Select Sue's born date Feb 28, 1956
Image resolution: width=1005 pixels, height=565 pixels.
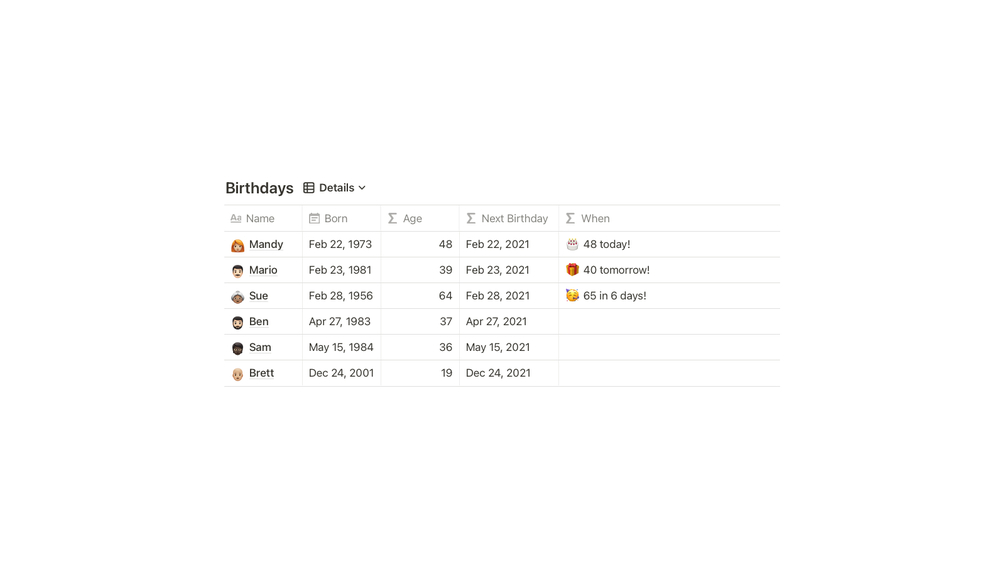[x=341, y=296]
